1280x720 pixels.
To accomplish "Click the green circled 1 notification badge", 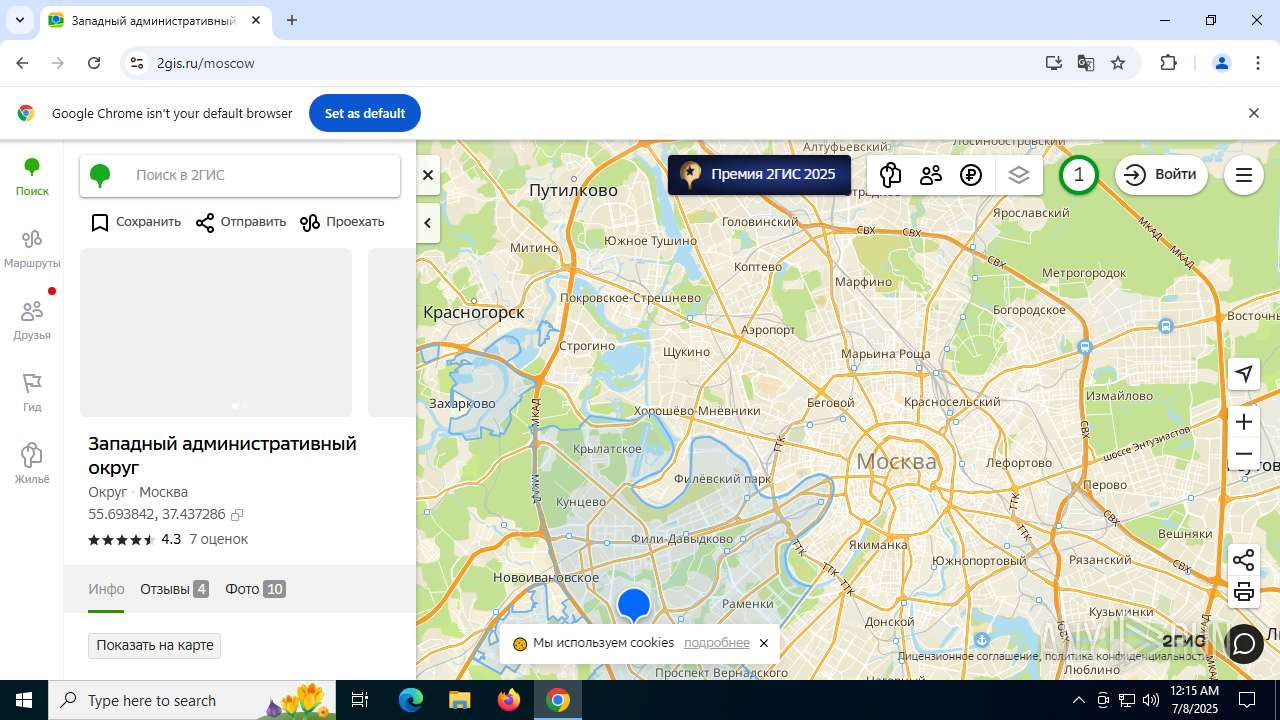I will (1078, 175).
